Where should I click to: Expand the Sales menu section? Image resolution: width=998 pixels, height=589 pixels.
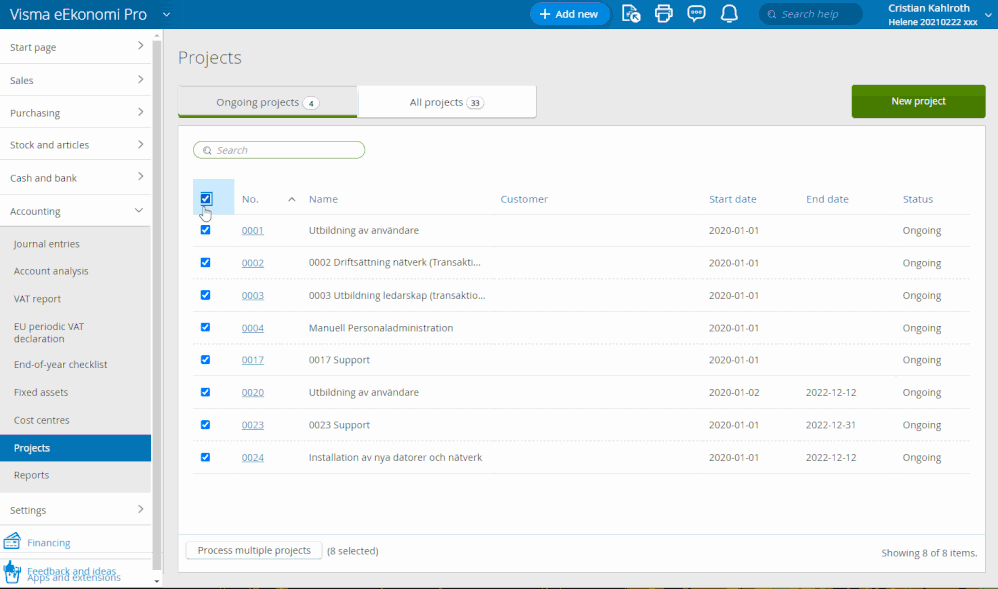click(x=76, y=80)
